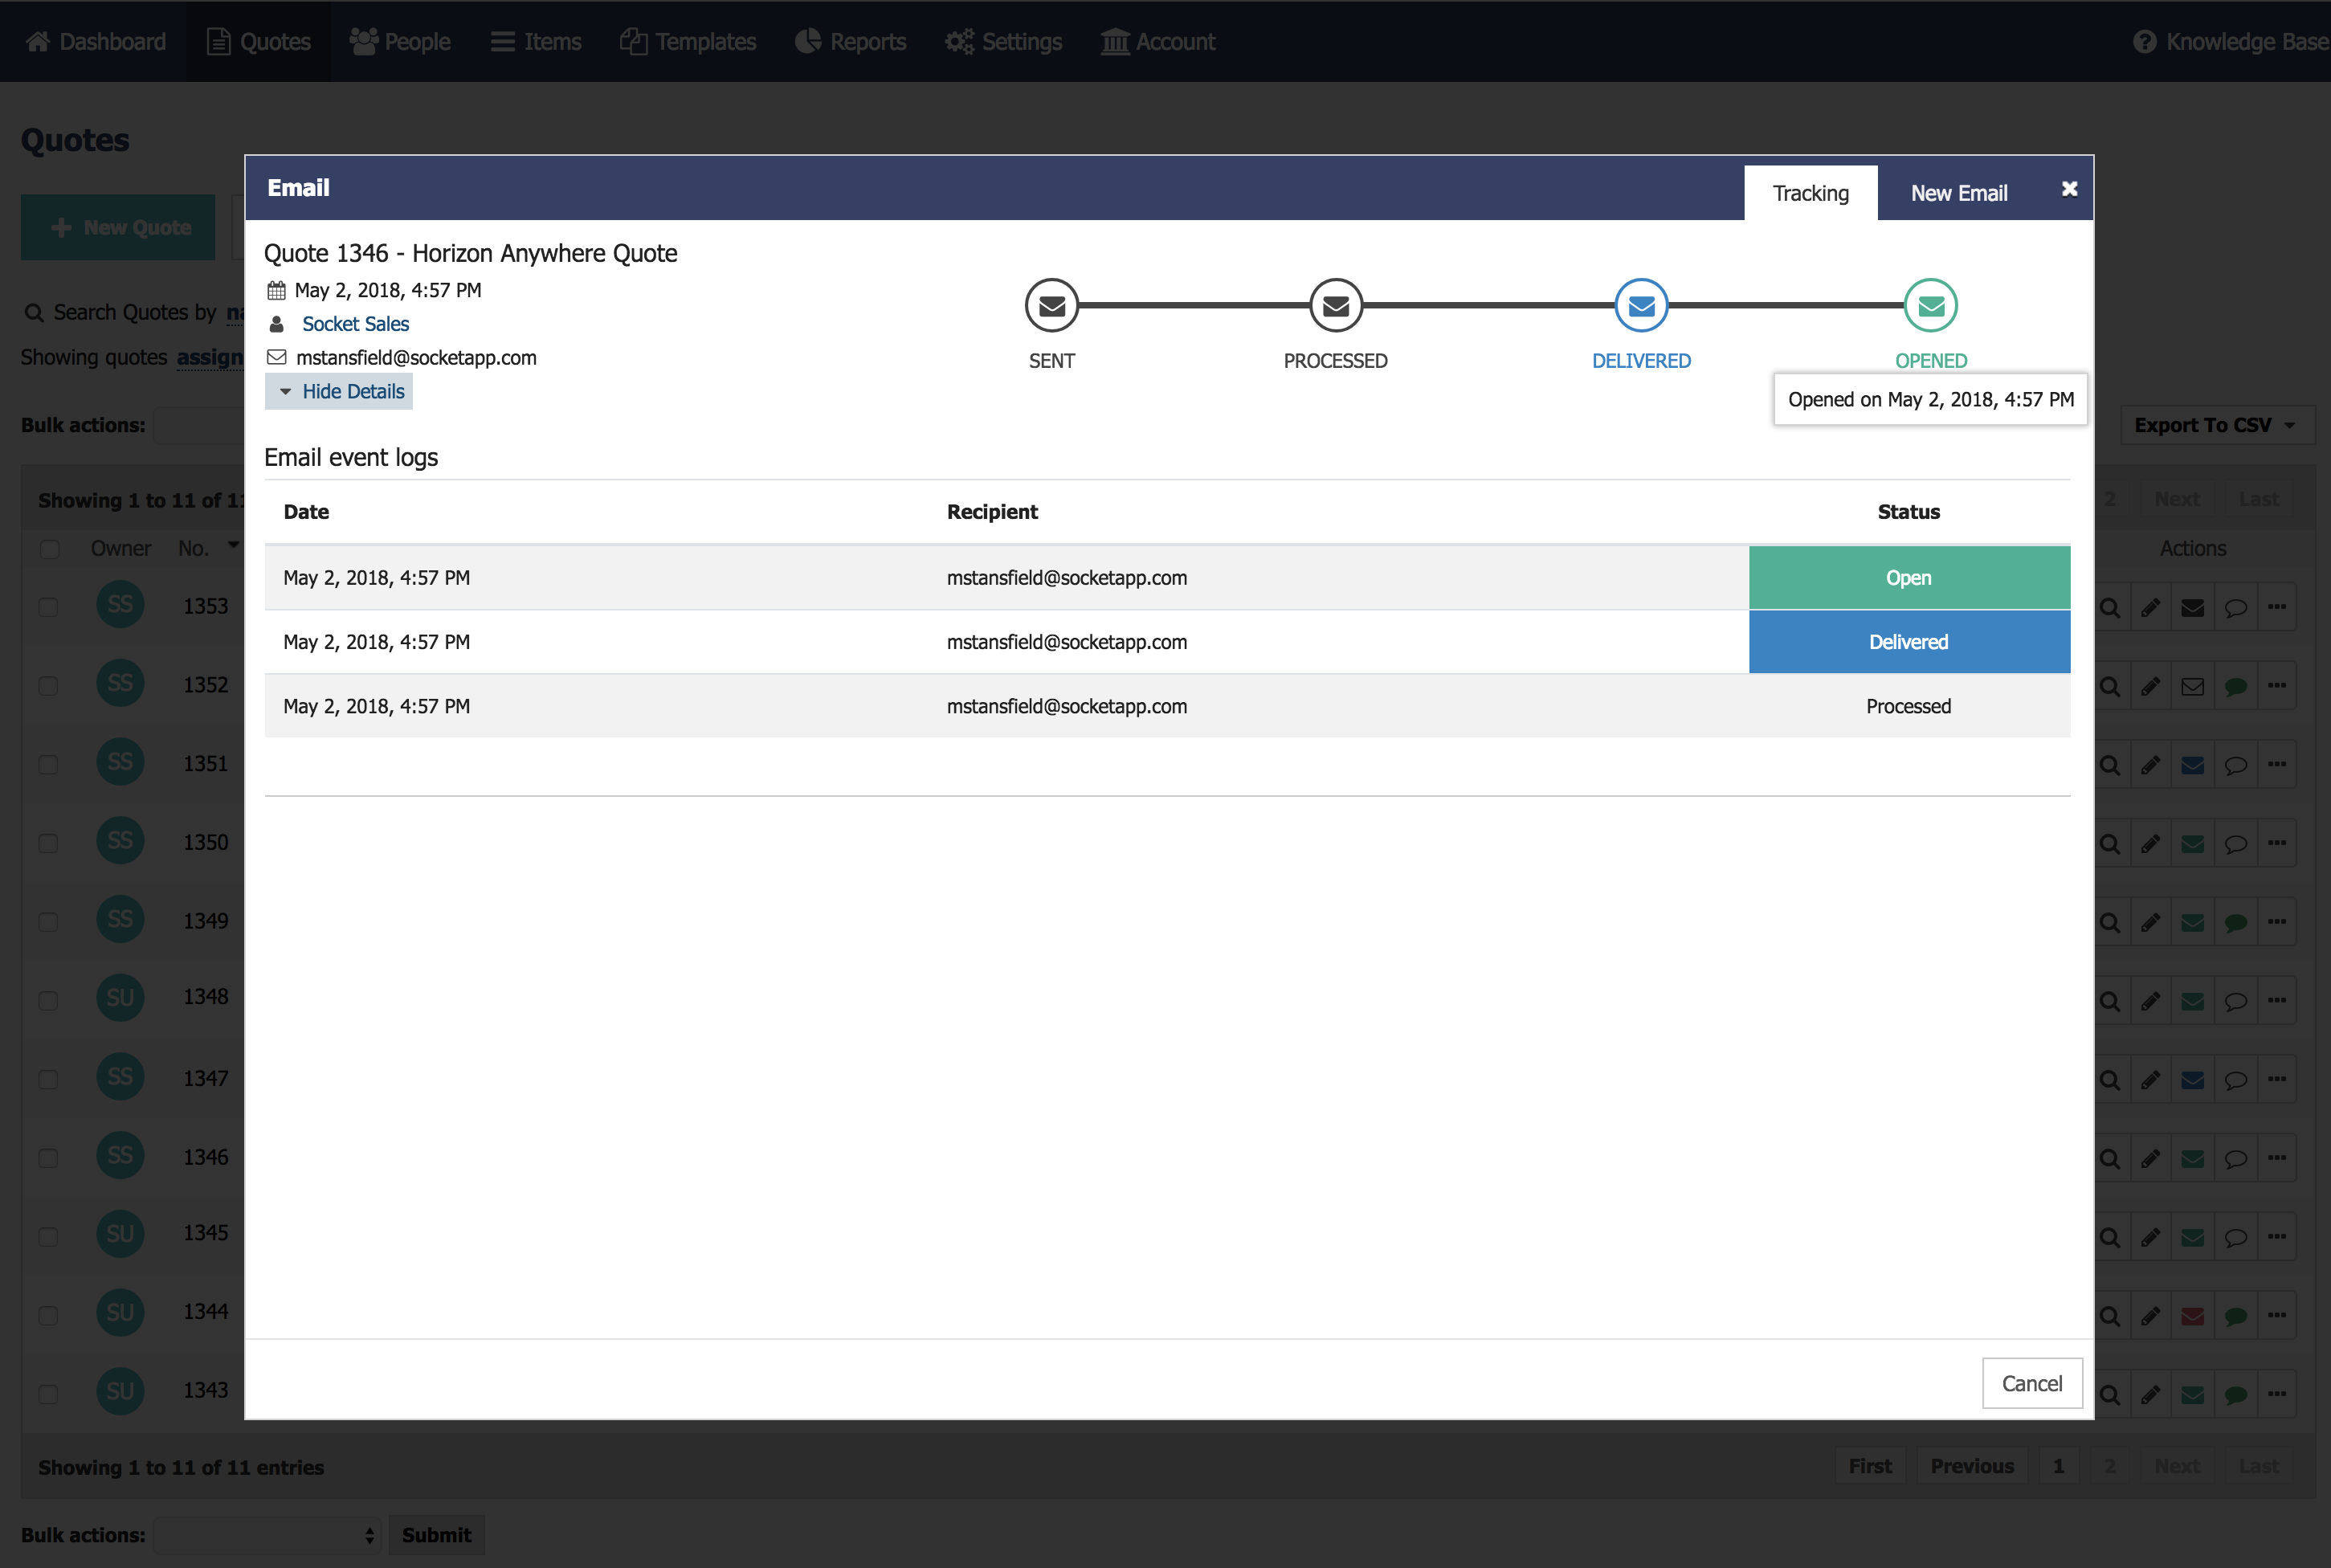Open more actions for quote 1343

click(2277, 1394)
